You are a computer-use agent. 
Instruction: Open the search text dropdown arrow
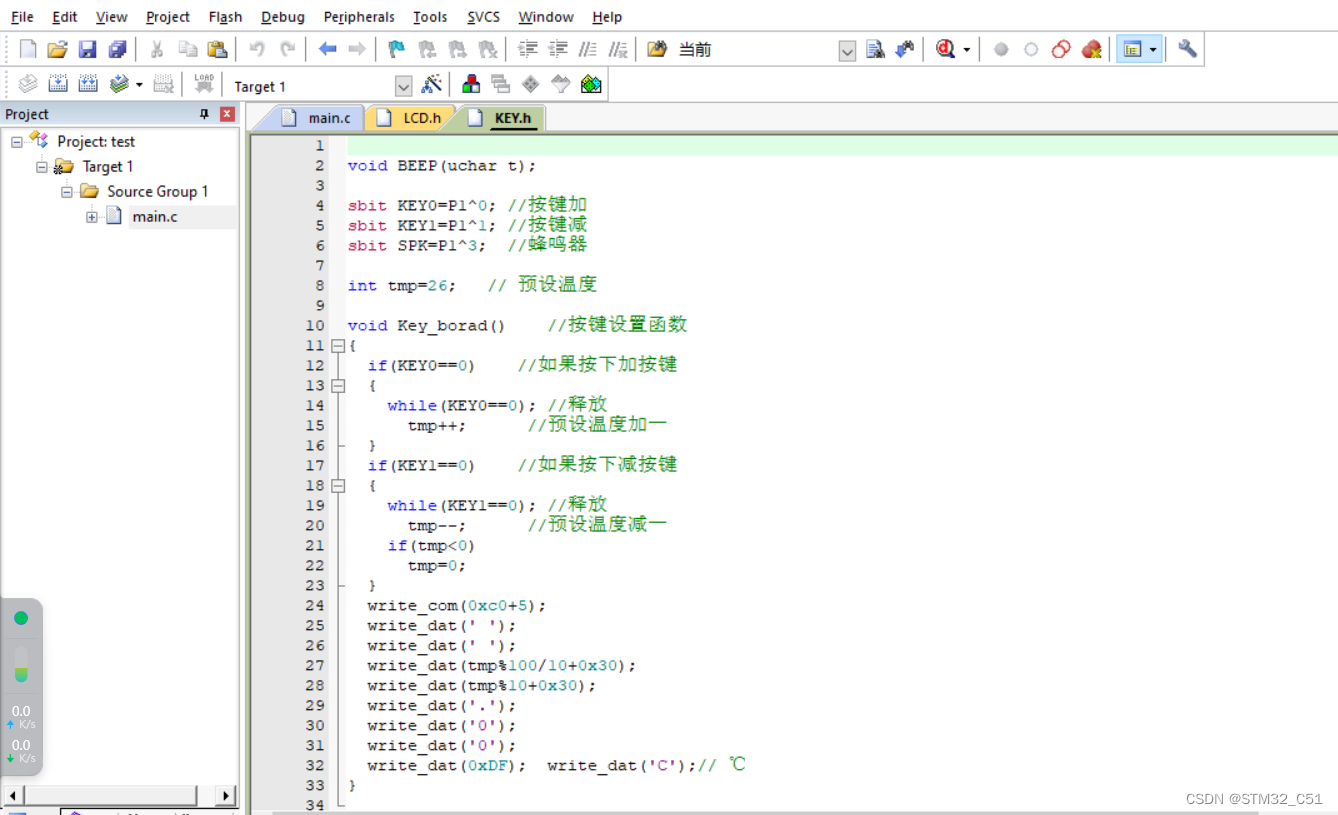point(847,51)
